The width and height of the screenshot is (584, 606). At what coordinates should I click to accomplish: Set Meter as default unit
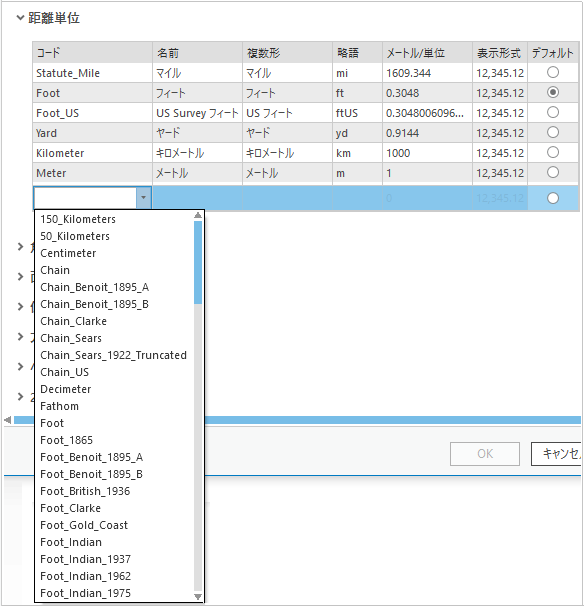click(553, 172)
